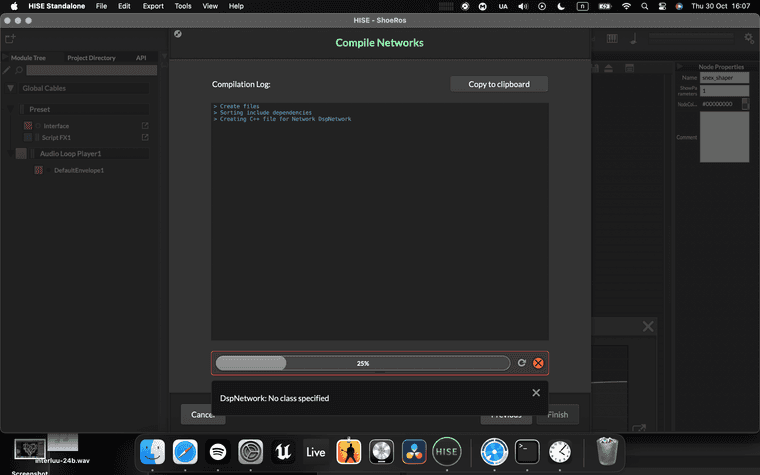Click the add-module icon at window top left
The image size is (760, 475).
point(10,39)
